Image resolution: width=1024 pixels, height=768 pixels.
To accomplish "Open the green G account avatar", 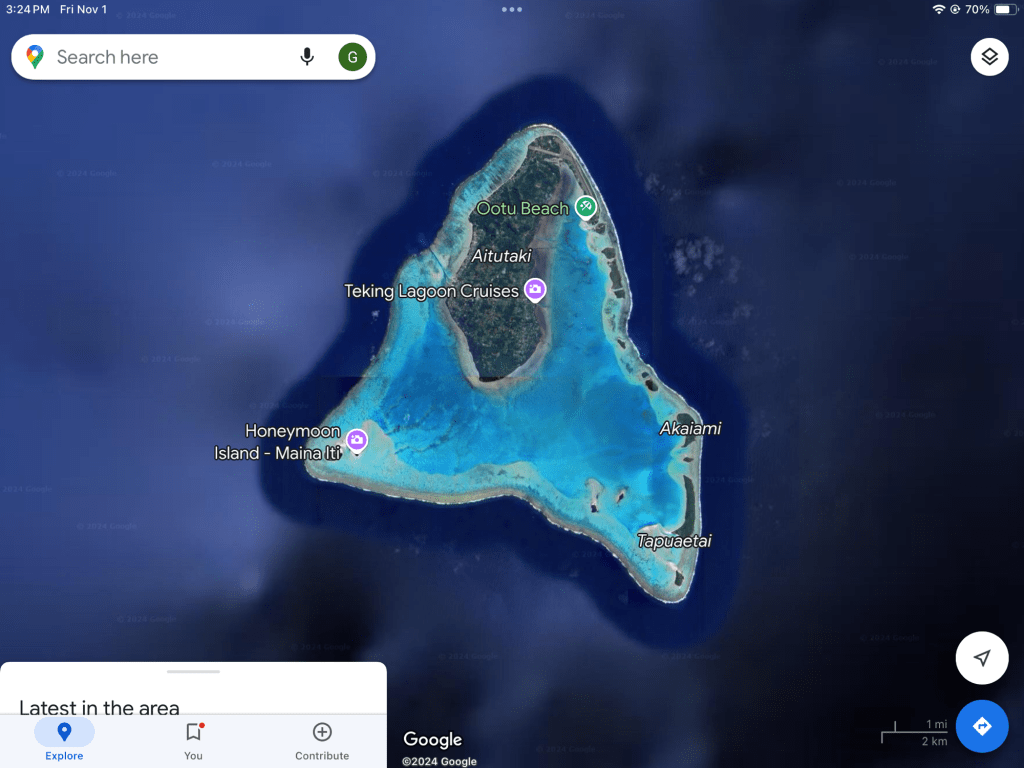I will (x=353, y=57).
